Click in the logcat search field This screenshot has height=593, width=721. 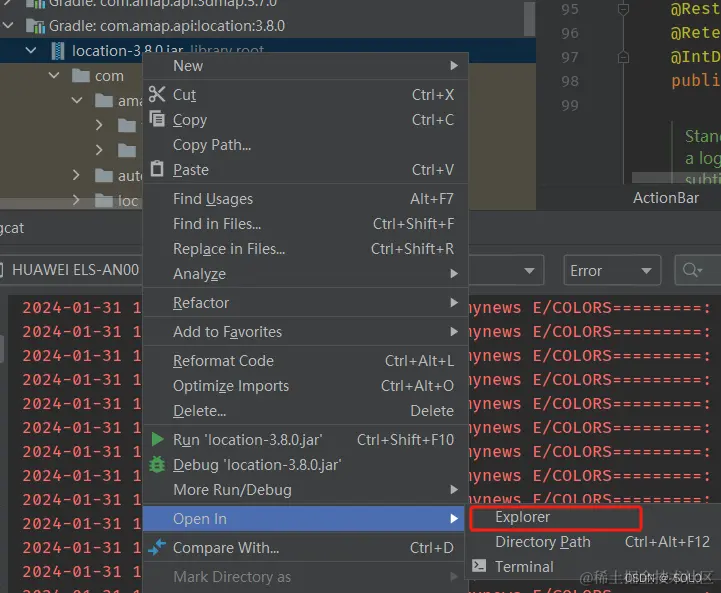point(698,270)
